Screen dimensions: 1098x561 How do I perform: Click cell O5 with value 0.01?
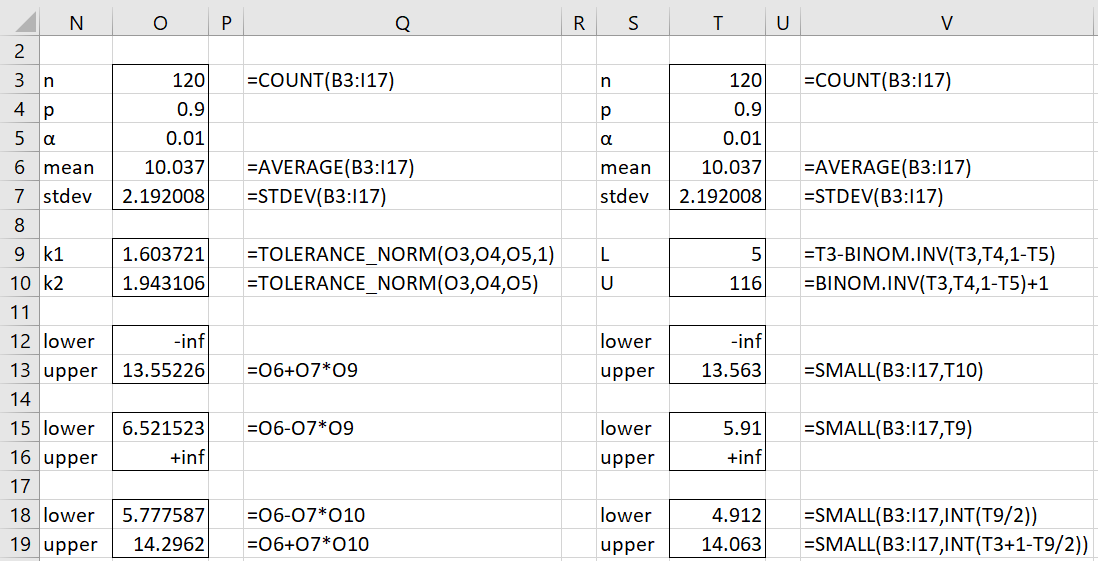tap(160, 138)
